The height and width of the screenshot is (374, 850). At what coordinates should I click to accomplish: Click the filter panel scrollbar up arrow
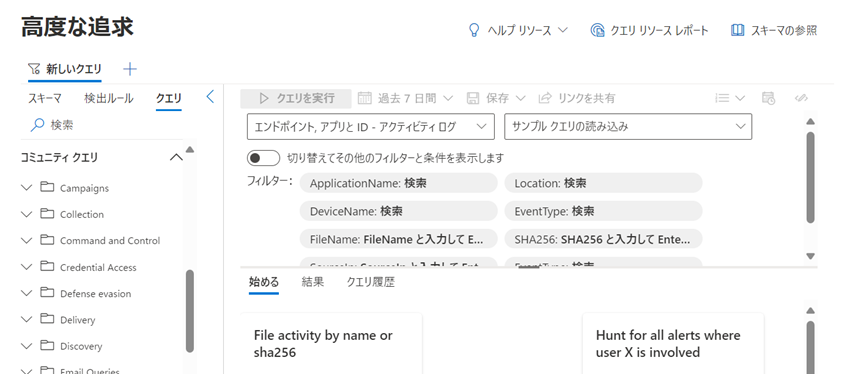810,121
